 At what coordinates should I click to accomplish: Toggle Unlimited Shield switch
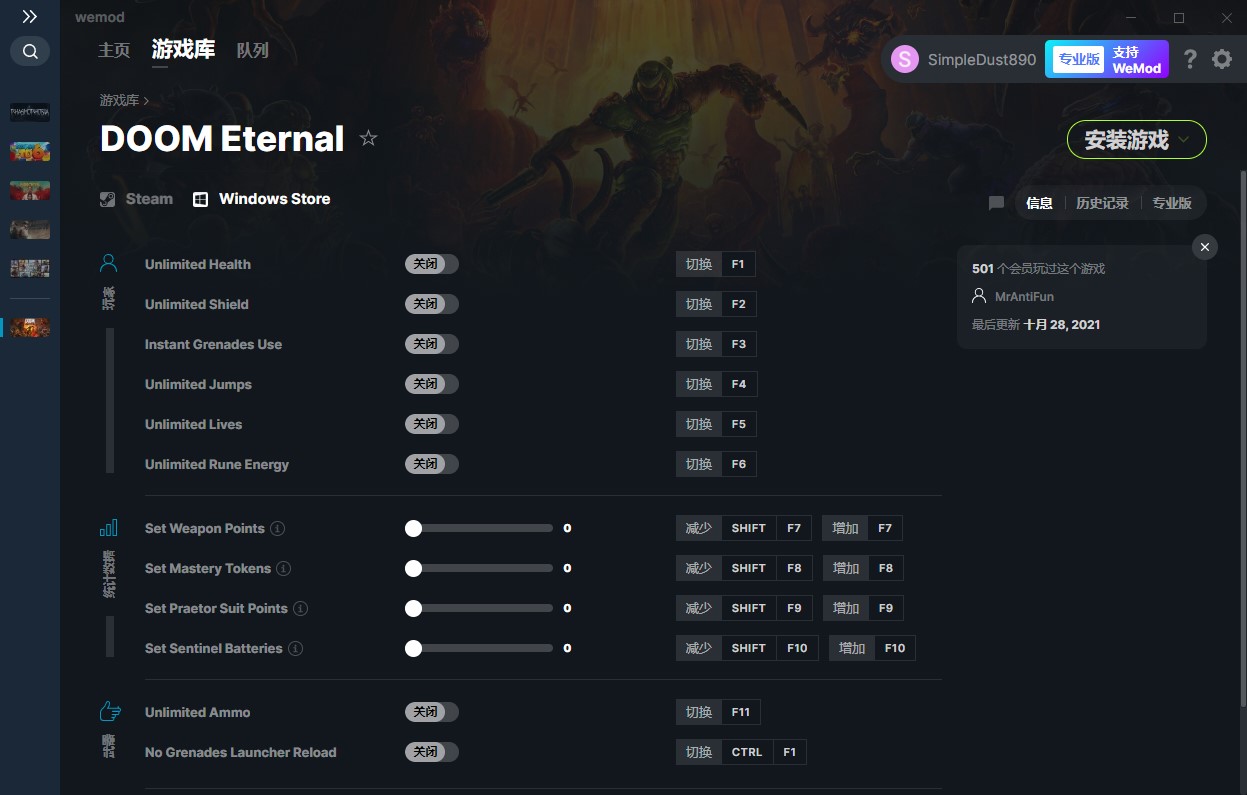[432, 304]
